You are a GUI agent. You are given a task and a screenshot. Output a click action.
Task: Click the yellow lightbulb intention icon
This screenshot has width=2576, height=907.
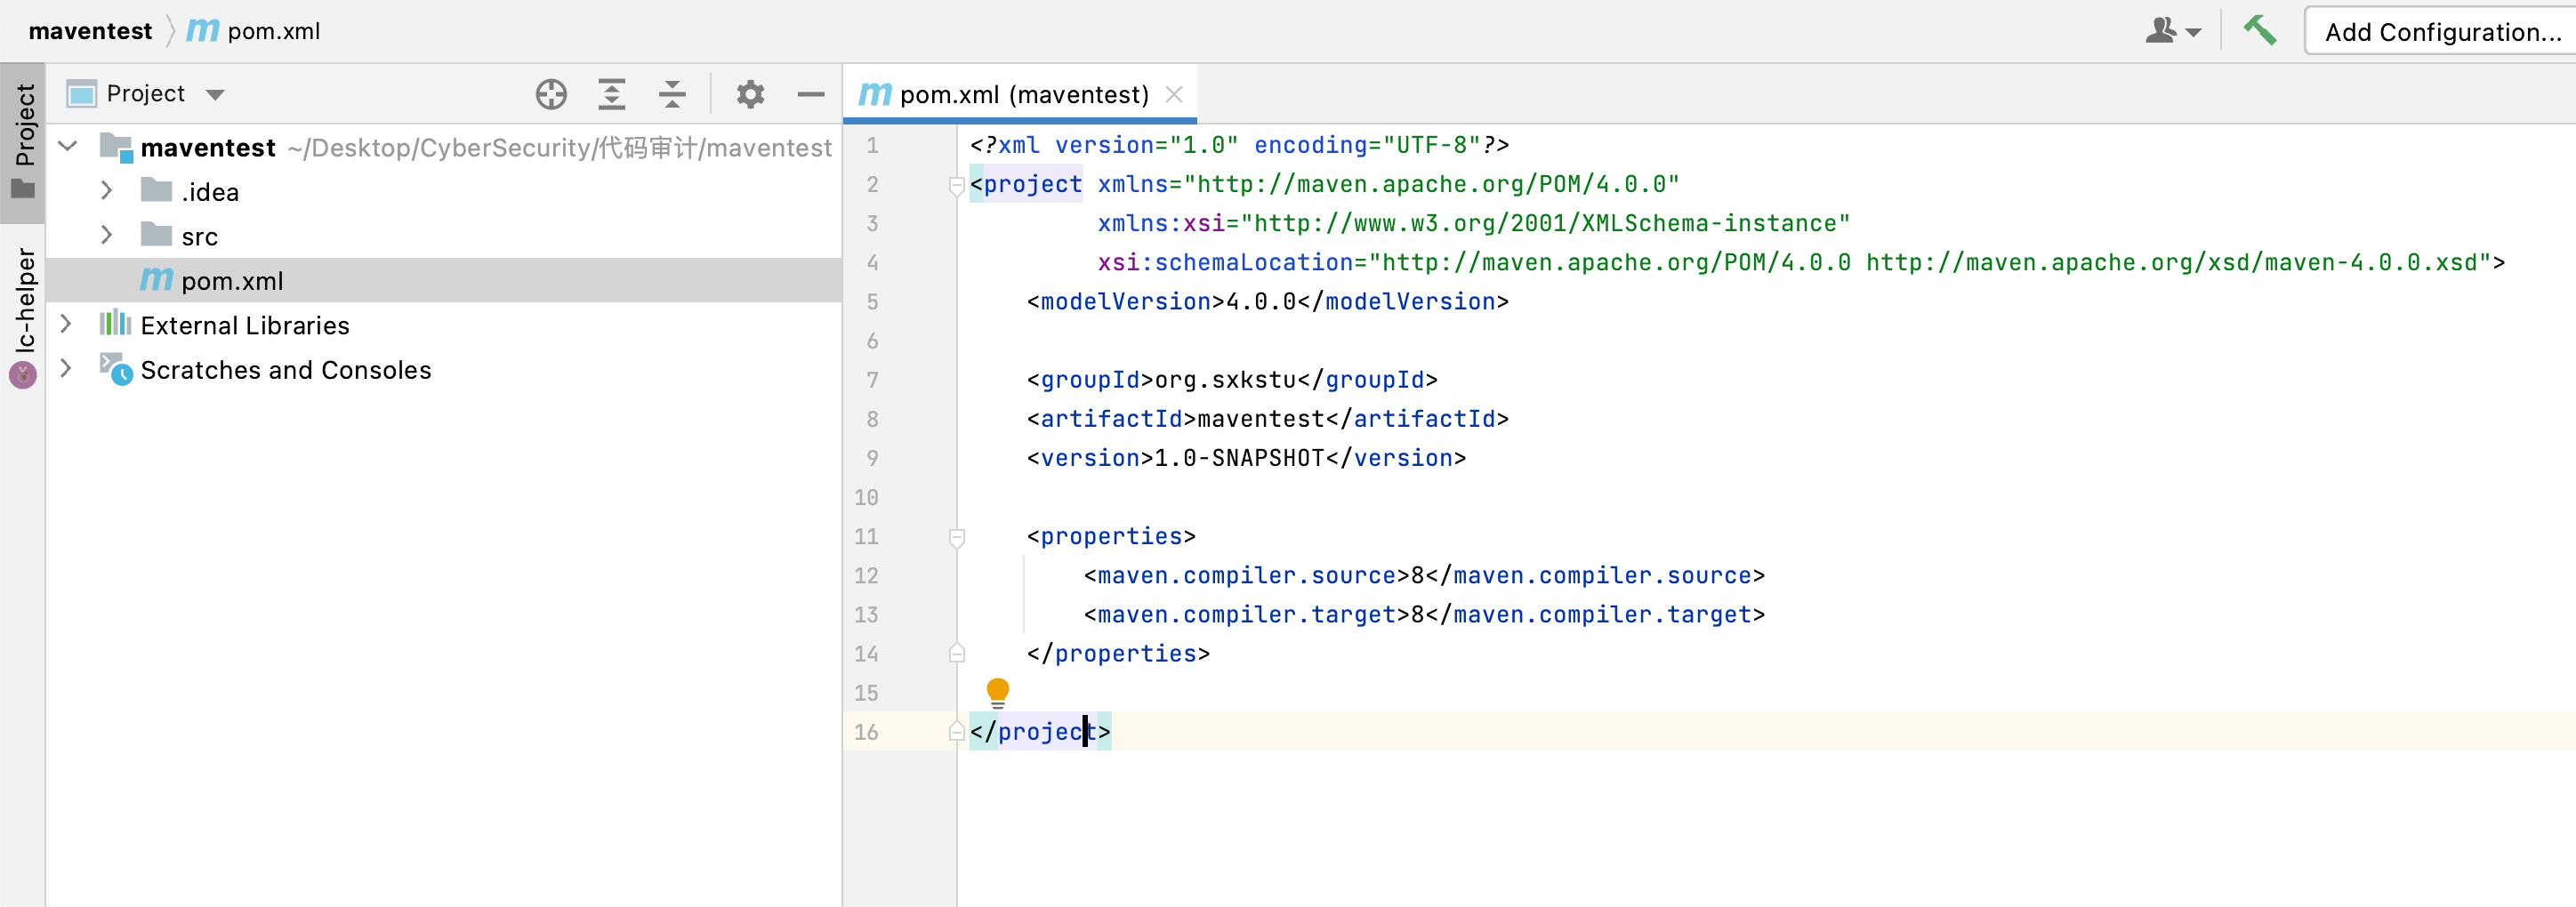click(x=997, y=691)
